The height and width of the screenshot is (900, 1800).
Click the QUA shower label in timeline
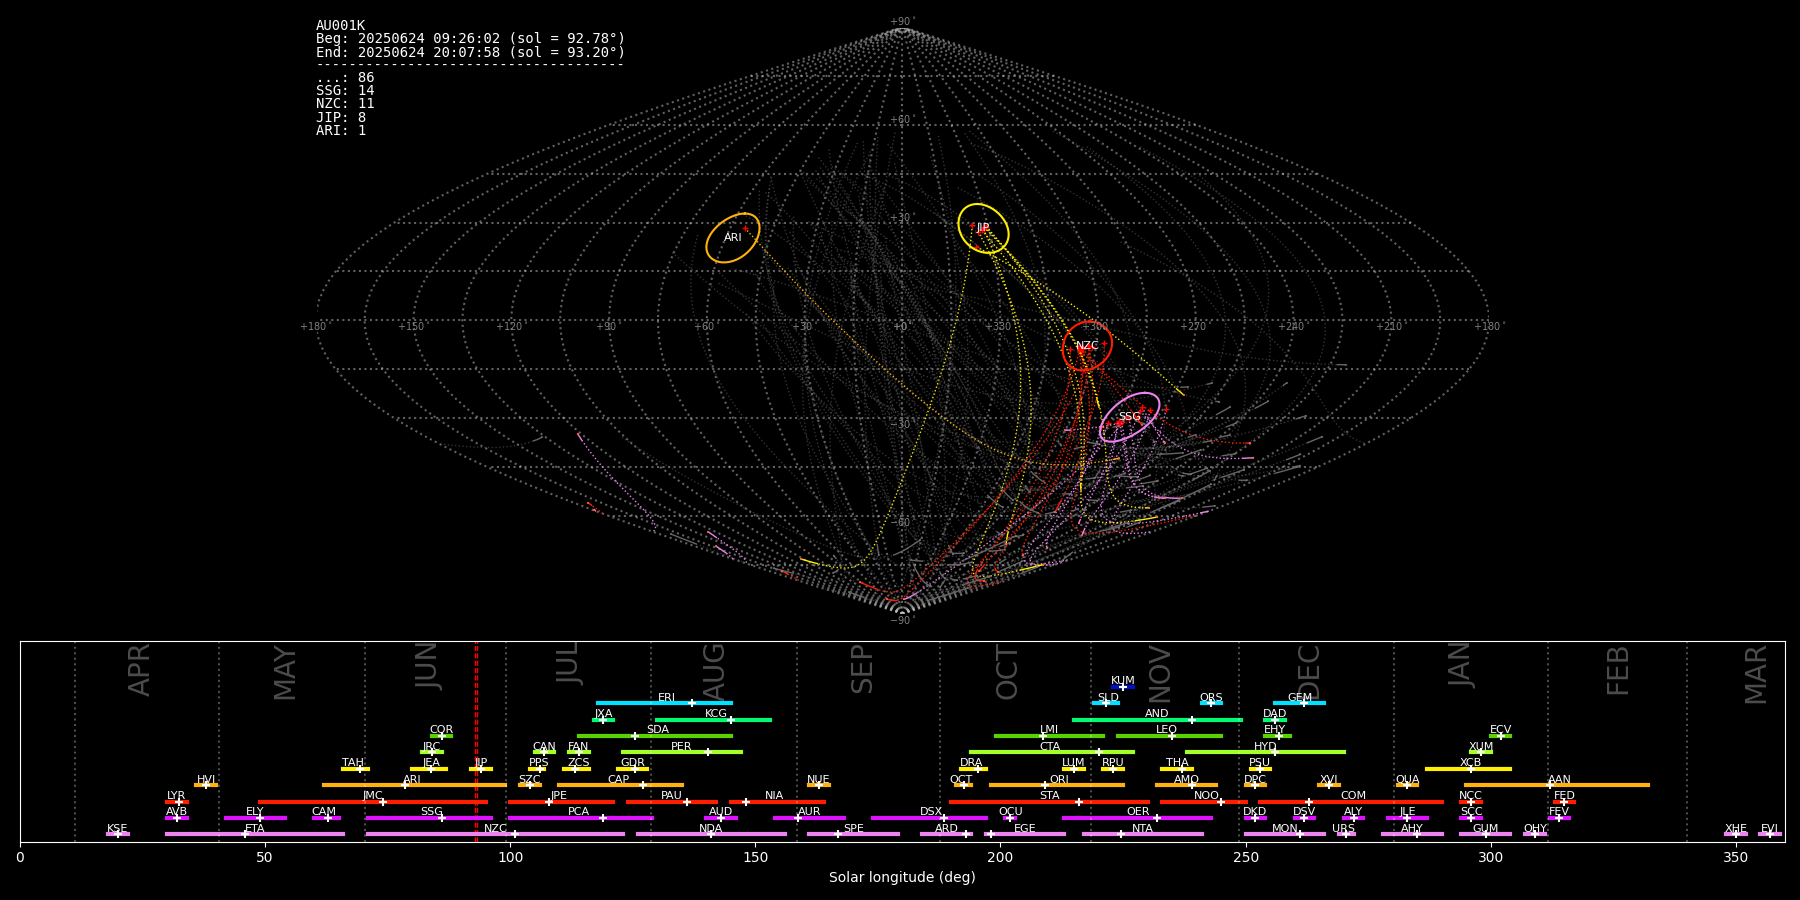coord(1408,780)
